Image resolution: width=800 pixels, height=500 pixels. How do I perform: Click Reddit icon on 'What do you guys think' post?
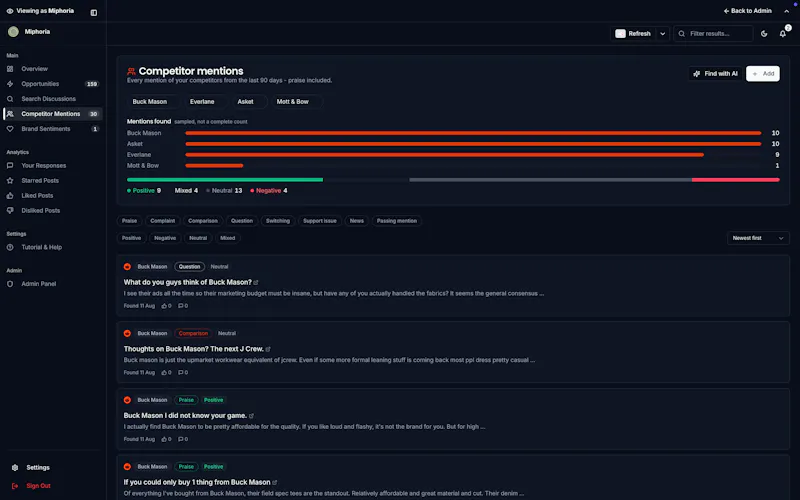click(x=128, y=267)
